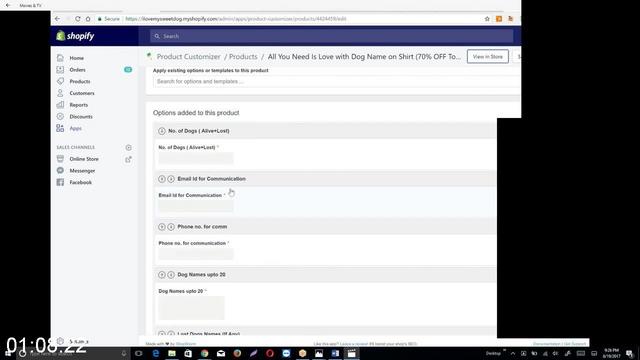640x360 pixels.
Task: Click Products breadcrumb link
Action: (243, 57)
